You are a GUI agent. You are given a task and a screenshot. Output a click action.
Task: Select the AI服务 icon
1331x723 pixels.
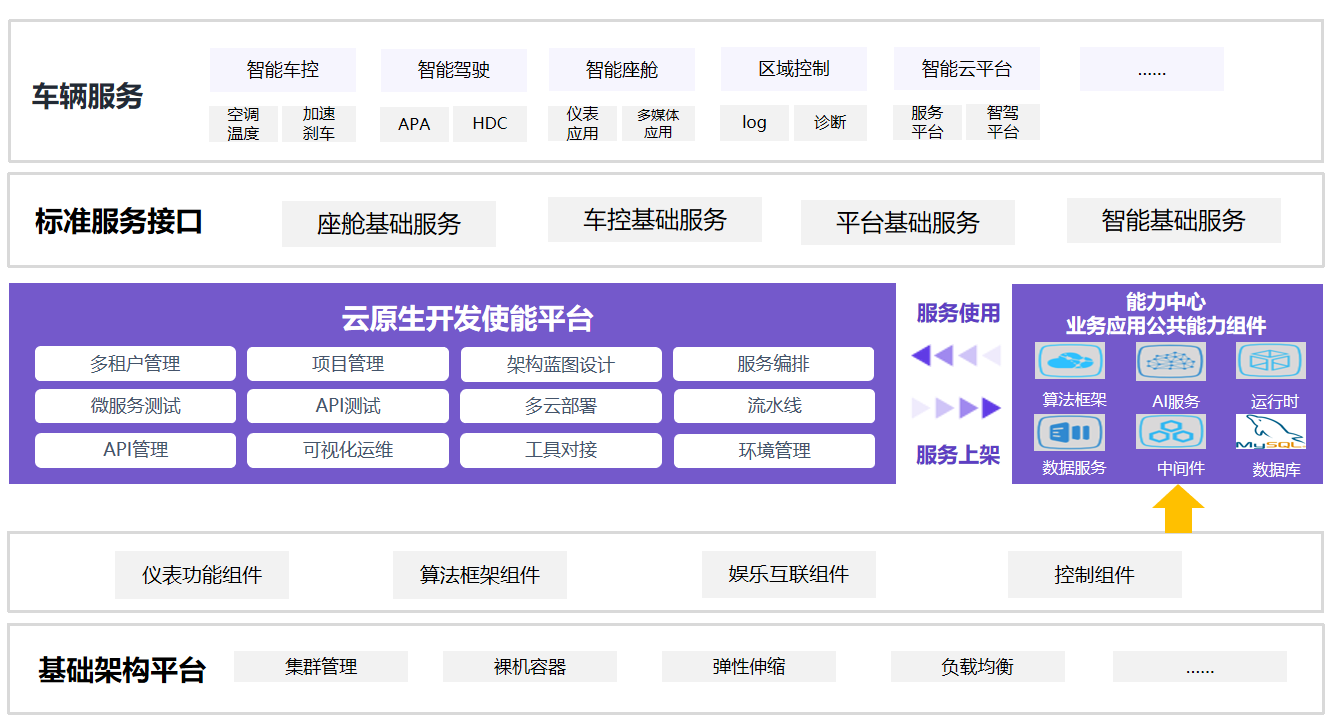tap(1170, 361)
